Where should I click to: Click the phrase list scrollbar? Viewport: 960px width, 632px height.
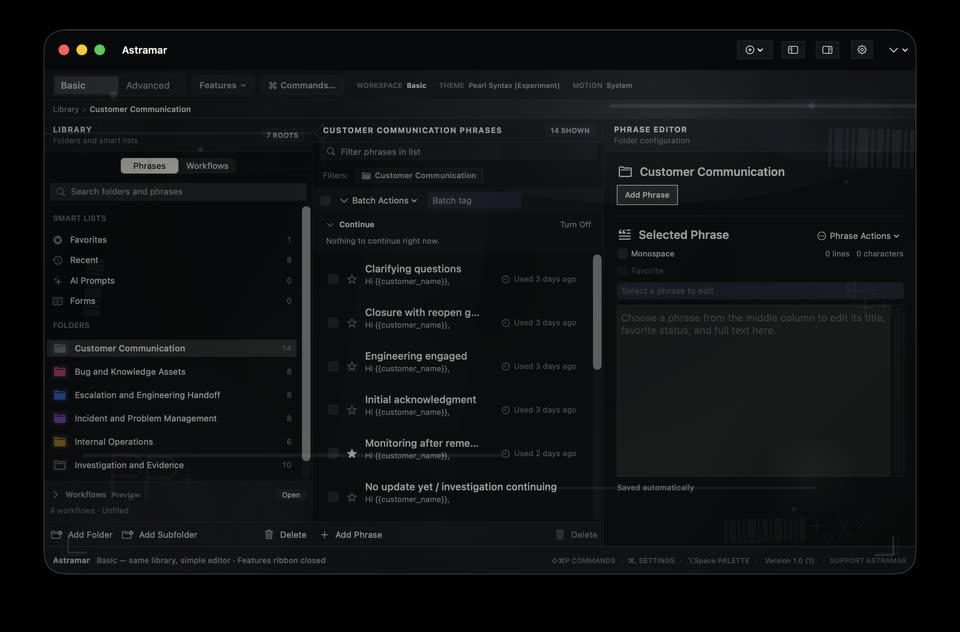point(597,312)
